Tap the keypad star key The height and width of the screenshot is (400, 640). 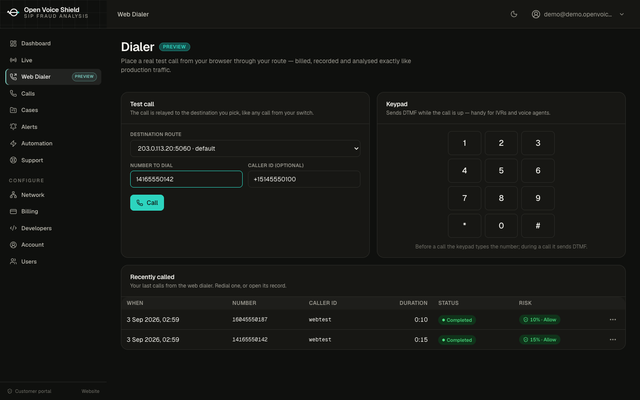pyautogui.click(x=464, y=226)
